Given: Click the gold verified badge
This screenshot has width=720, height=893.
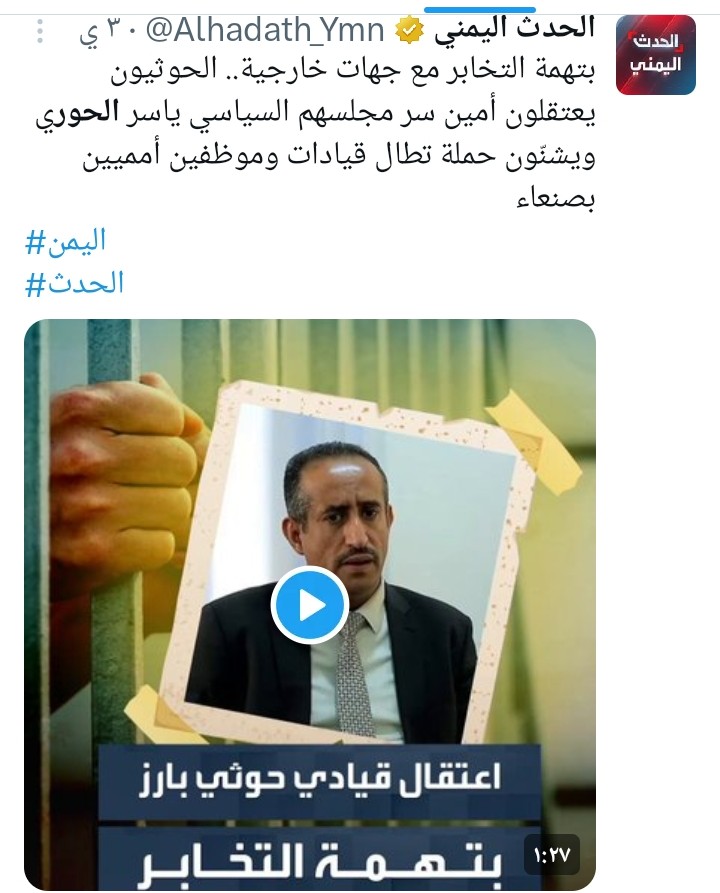Looking at the screenshot, I should coord(408,31).
